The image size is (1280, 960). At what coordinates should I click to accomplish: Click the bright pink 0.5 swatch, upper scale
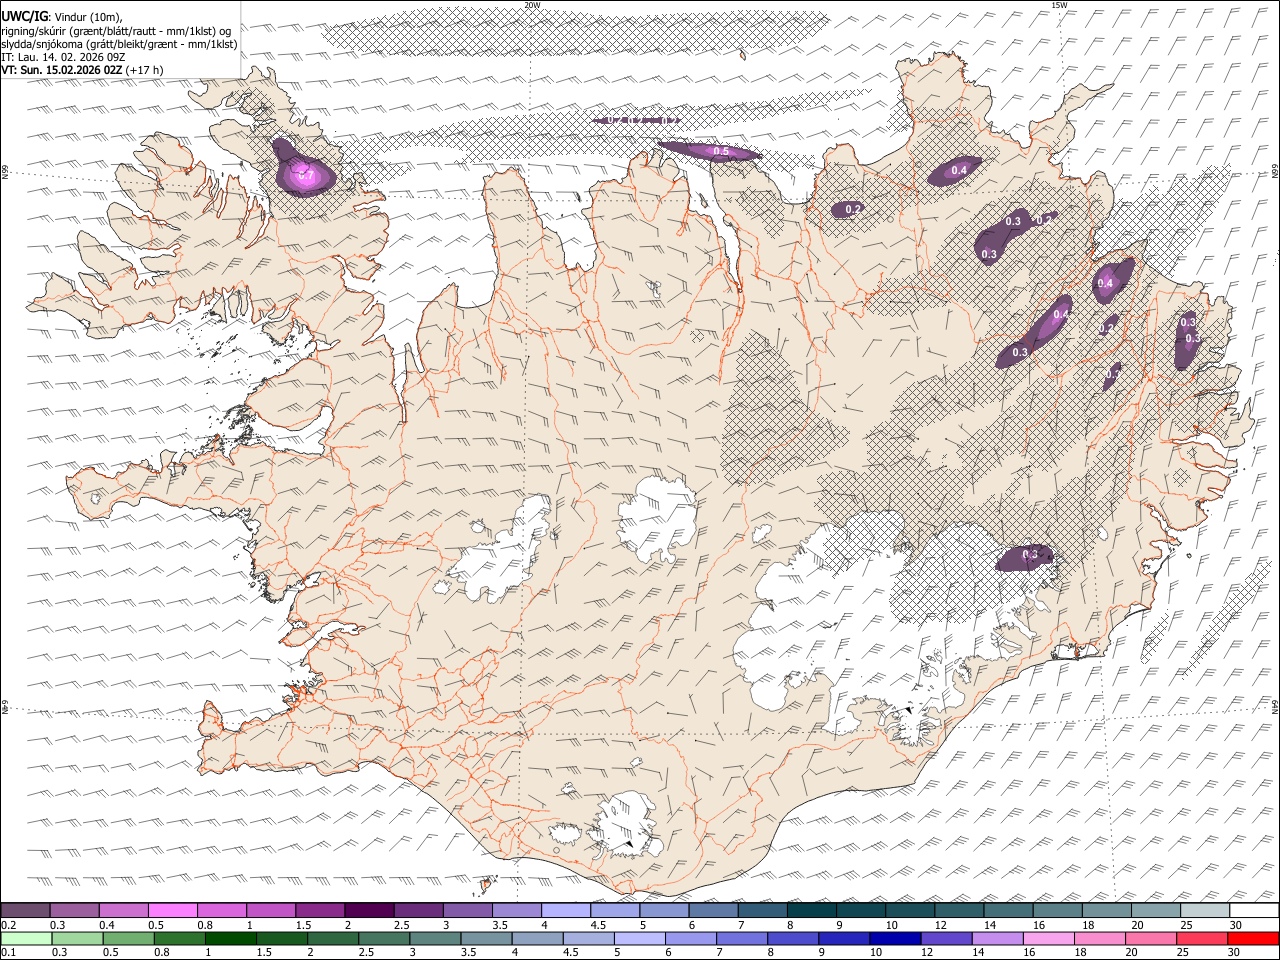coord(173,911)
